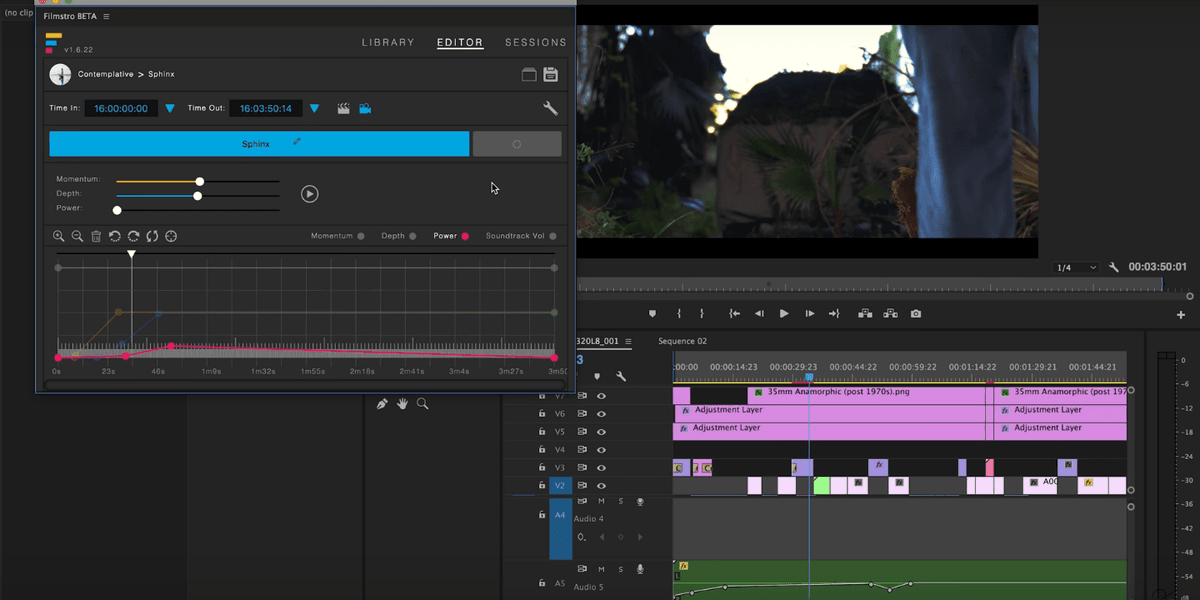Open Filmstro settings wrench
The height and width of the screenshot is (600, 1200).
point(550,108)
